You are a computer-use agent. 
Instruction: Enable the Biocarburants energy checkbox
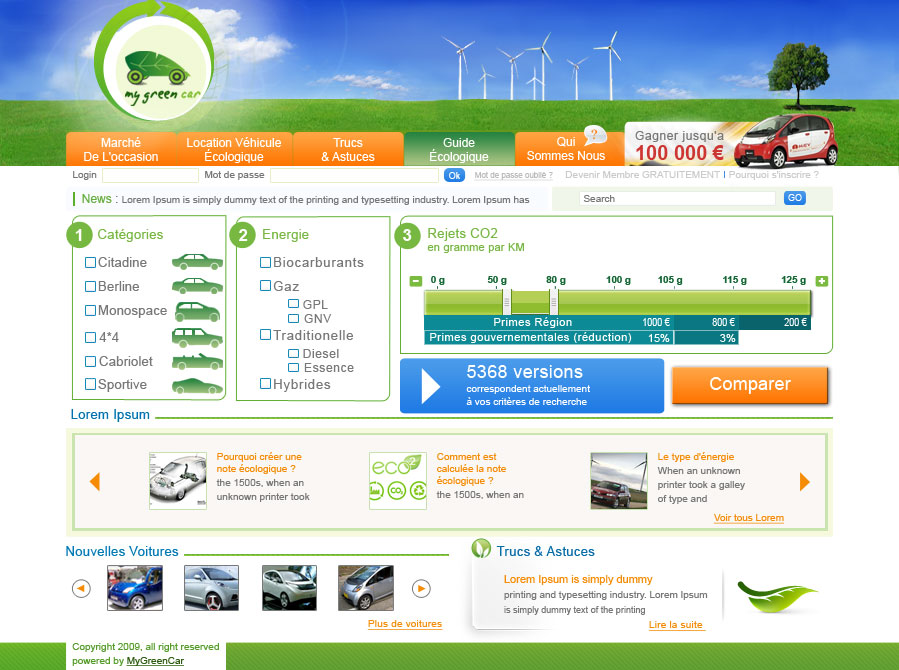[266, 263]
